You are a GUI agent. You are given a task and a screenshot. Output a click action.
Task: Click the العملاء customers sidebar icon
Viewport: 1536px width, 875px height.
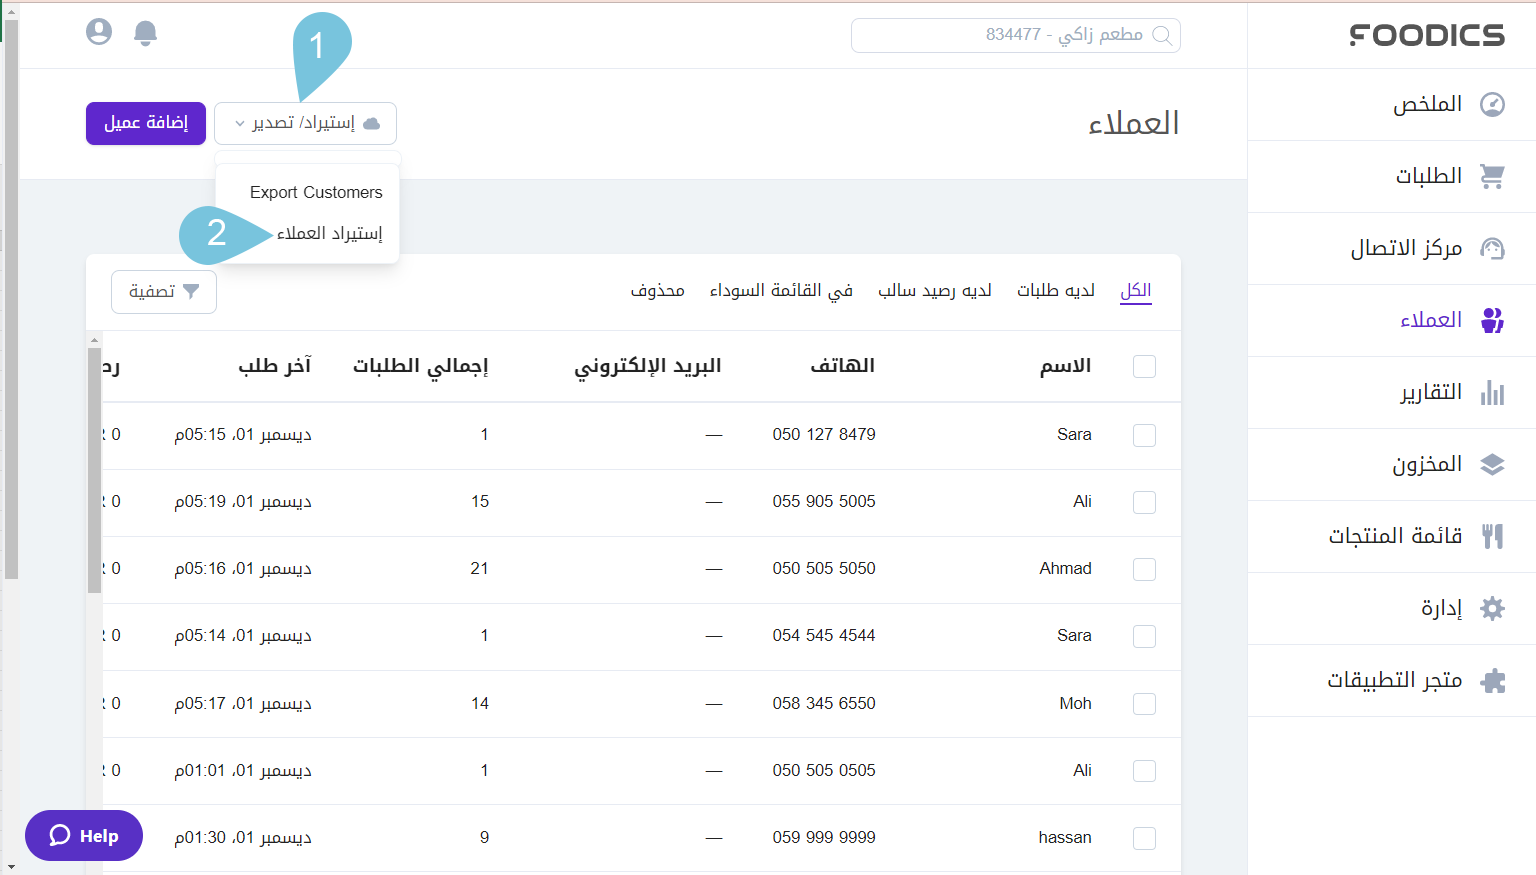click(1494, 320)
